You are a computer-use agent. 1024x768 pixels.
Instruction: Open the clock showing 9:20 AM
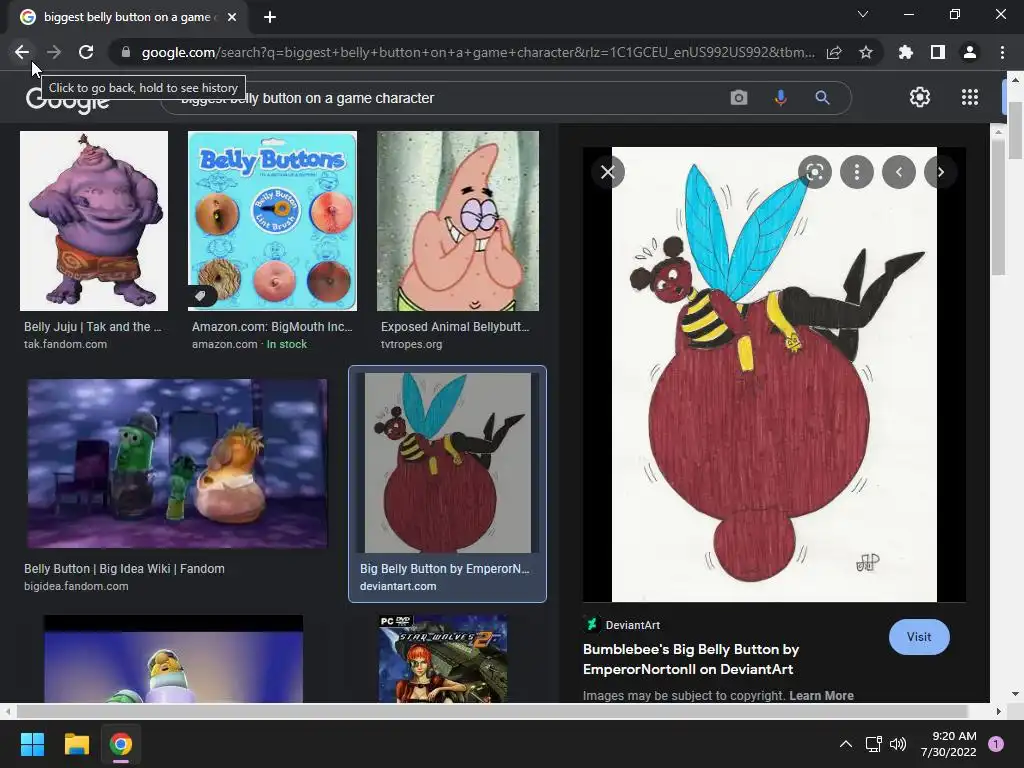pos(949,744)
